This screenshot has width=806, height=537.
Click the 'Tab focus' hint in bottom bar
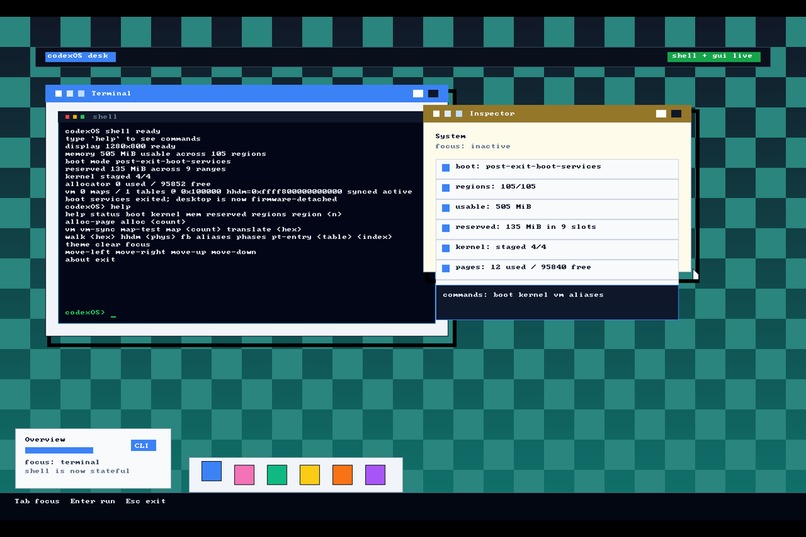(37, 501)
